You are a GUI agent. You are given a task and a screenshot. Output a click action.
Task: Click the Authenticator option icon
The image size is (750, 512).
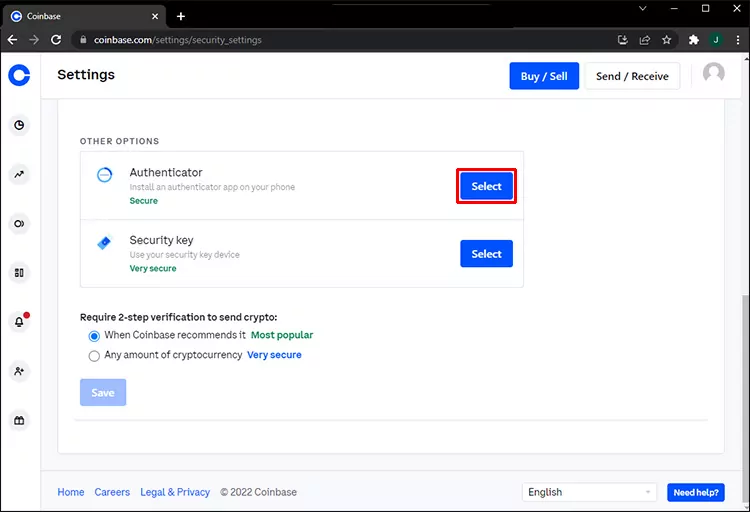click(104, 175)
